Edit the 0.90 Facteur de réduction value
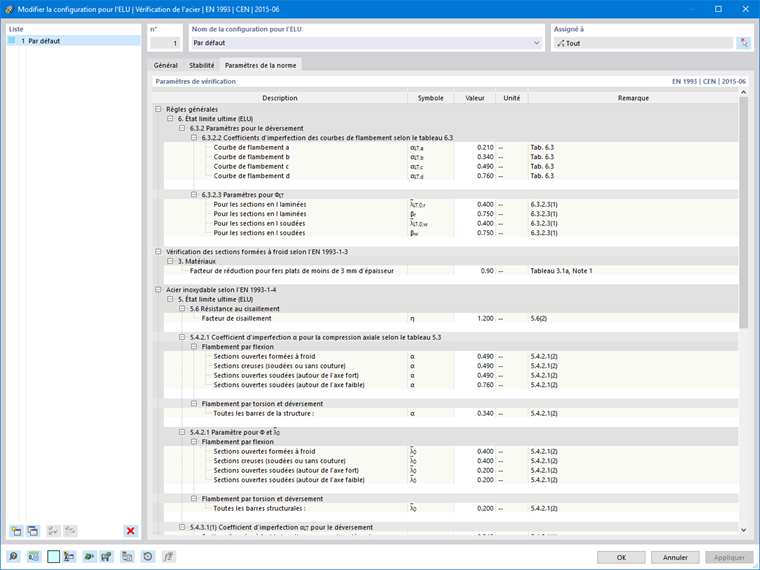Image resolution: width=760 pixels, height=570 pixels. pos(475,271)
